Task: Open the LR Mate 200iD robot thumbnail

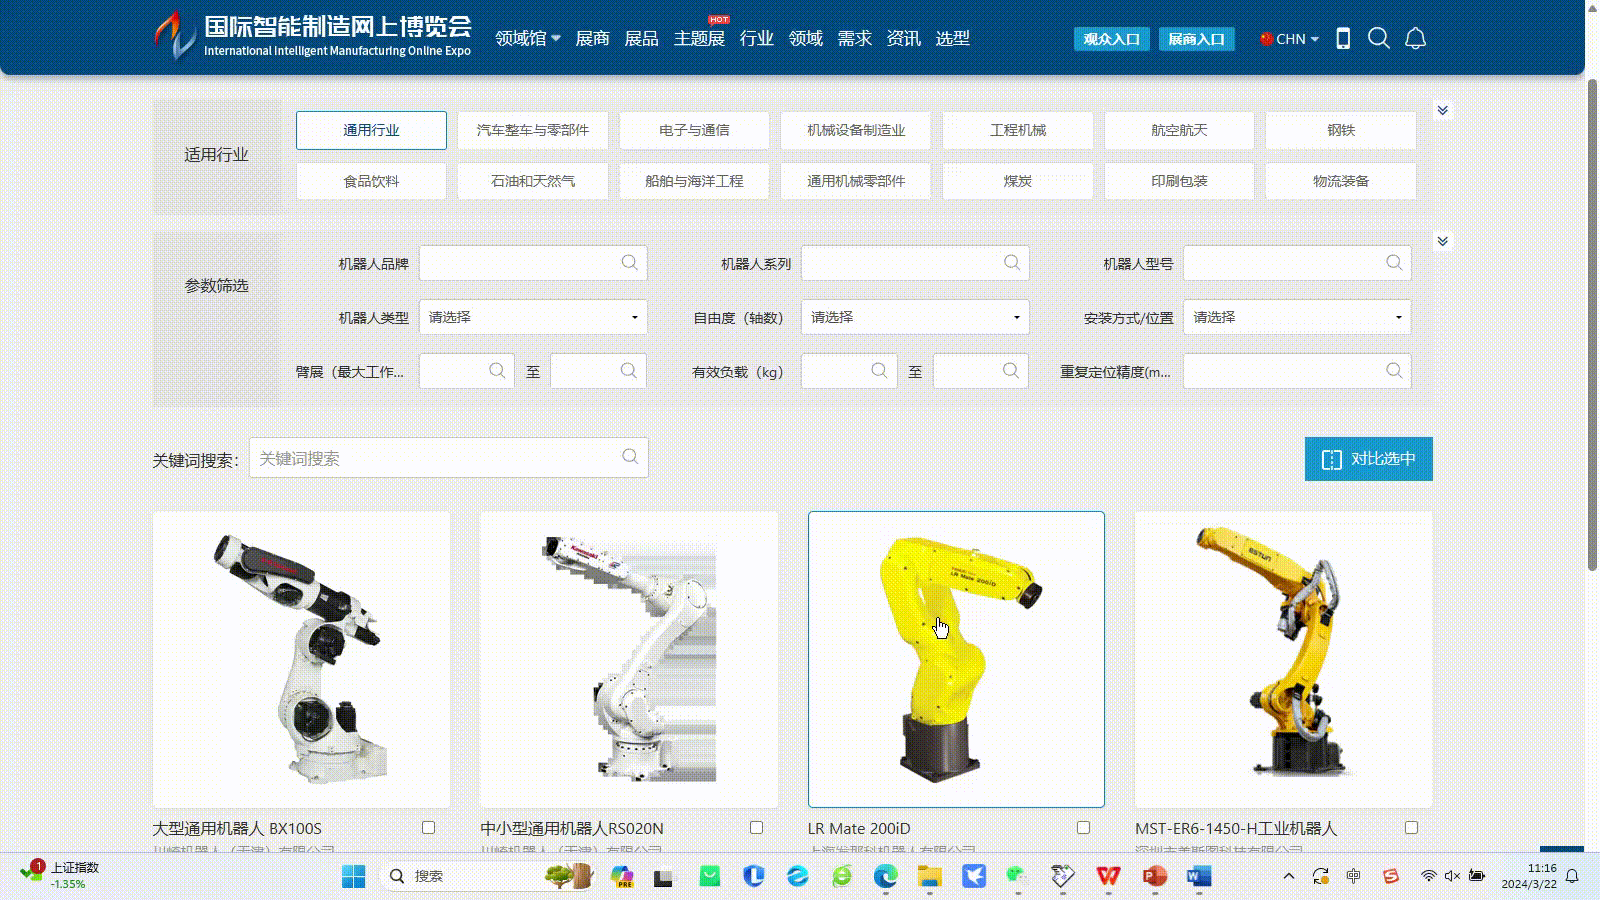Action: 956,659
